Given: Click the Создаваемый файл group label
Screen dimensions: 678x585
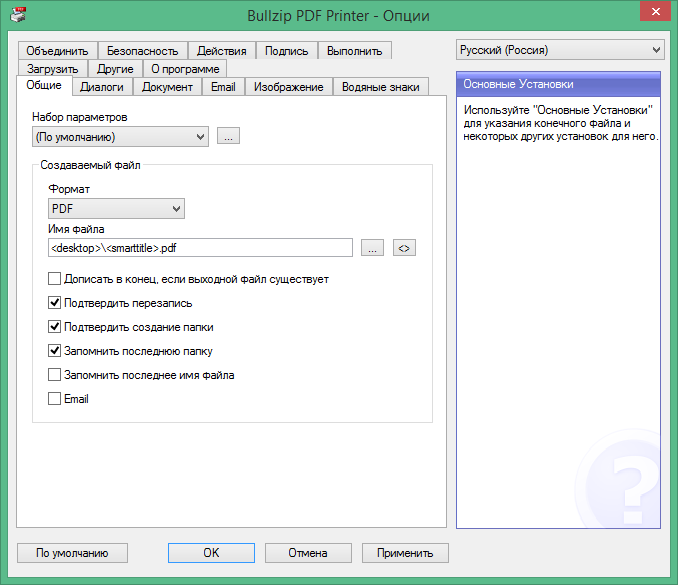Looking at the screenshot, I should (x=90, y=165).
